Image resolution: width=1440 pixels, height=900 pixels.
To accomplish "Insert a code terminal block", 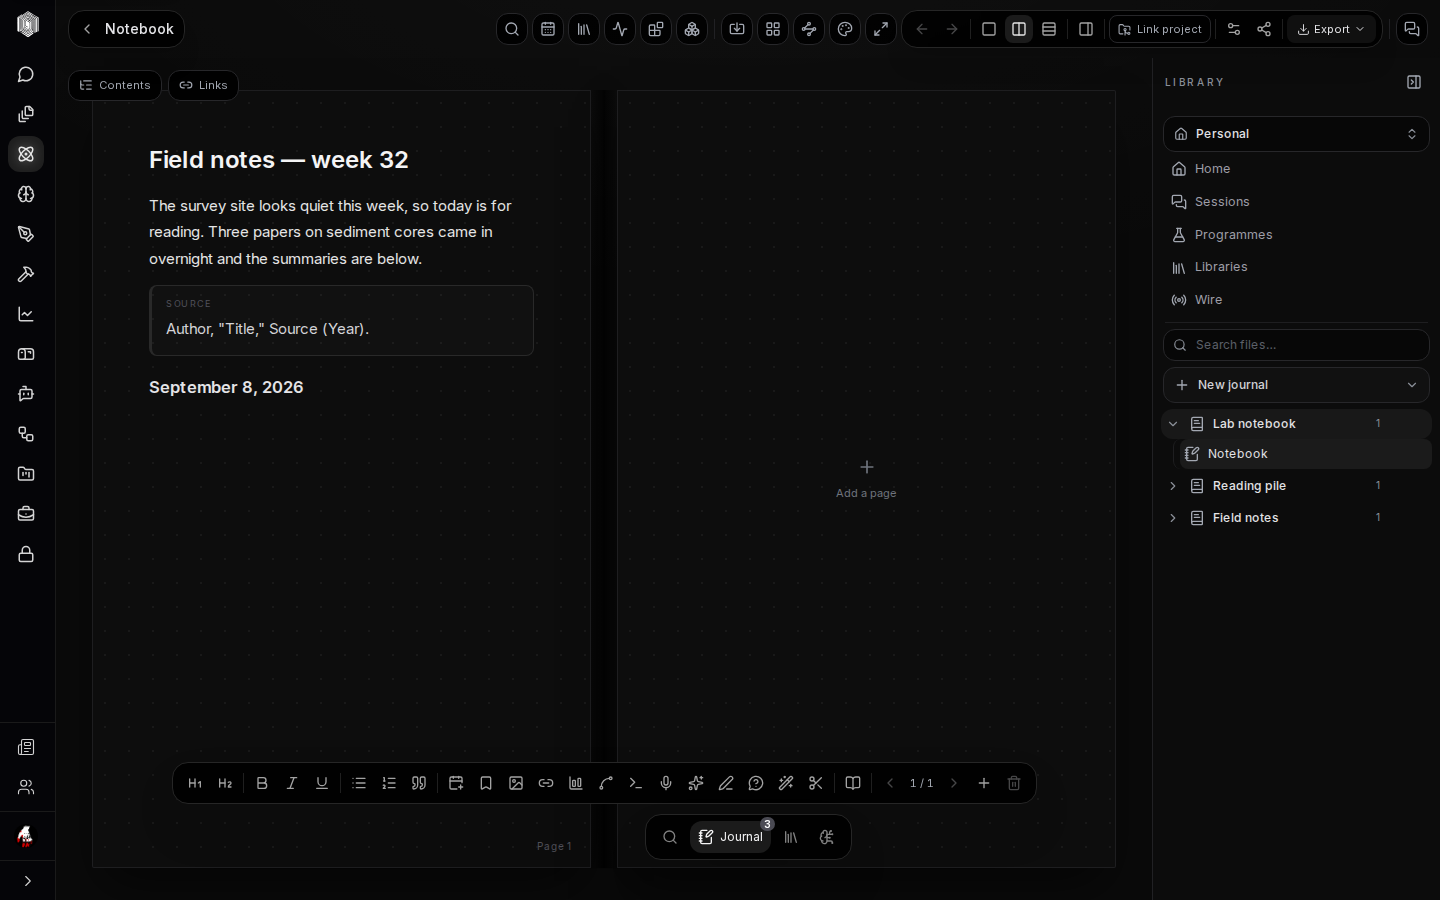I will [x=636, y=783].
